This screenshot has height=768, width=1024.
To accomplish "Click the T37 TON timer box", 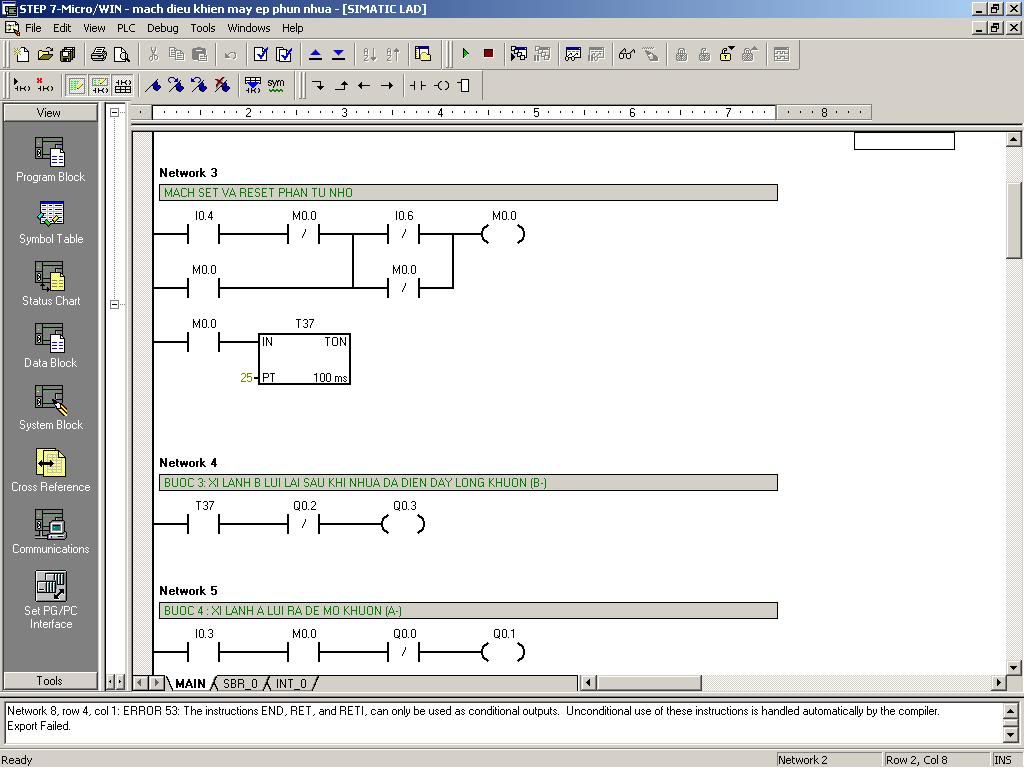I will pos(304,359).
